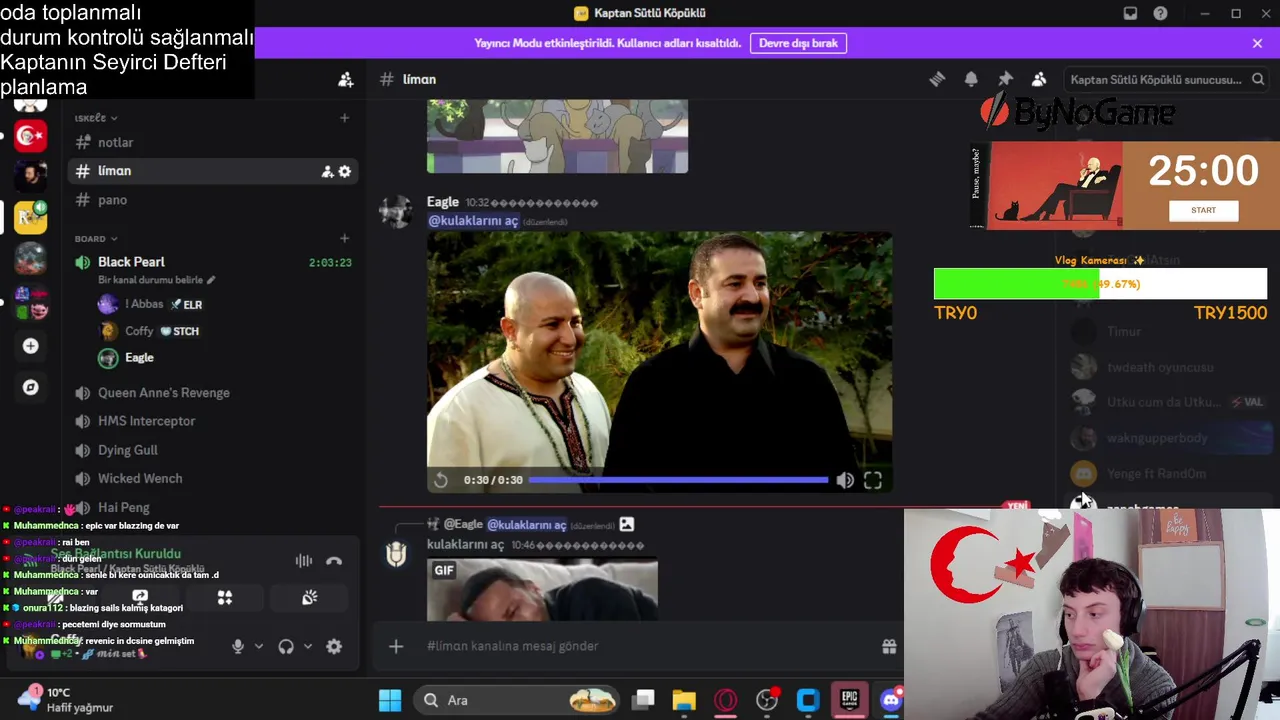Mute the video's volume
The image size is (1280, 720).
[845, 480]
